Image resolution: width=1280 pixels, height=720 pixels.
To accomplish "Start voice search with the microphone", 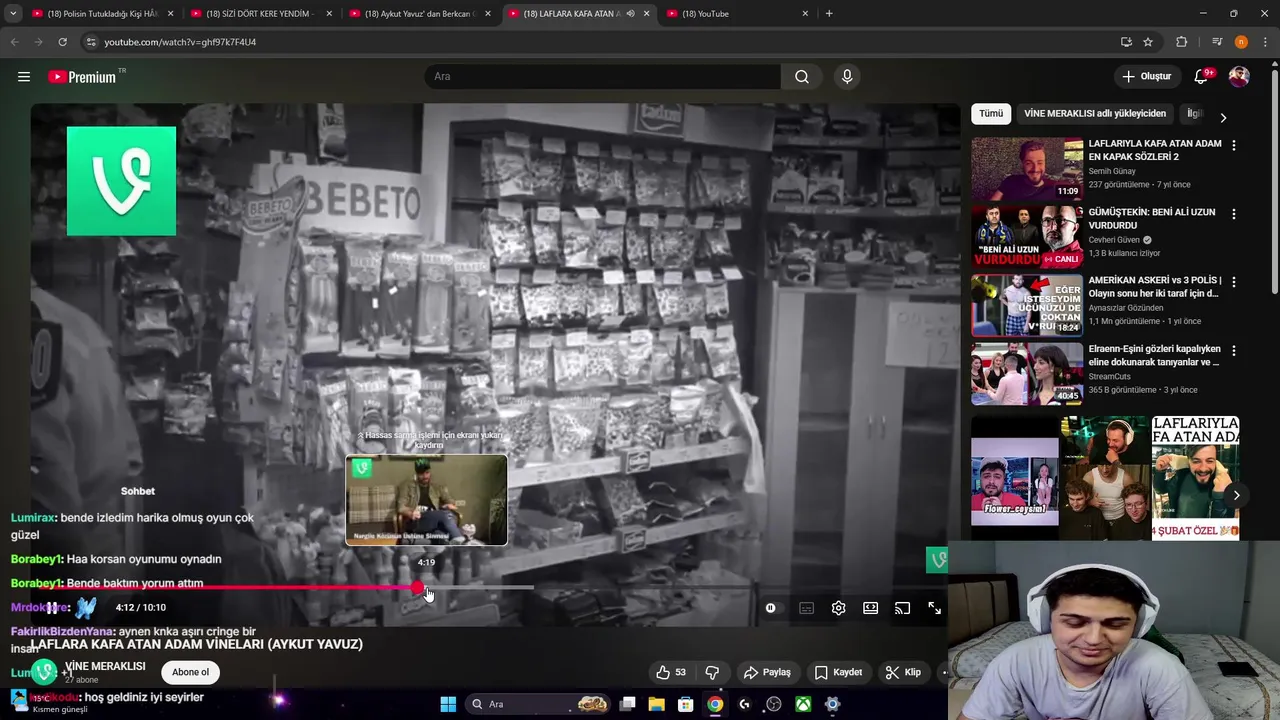I will coord(847,77).
